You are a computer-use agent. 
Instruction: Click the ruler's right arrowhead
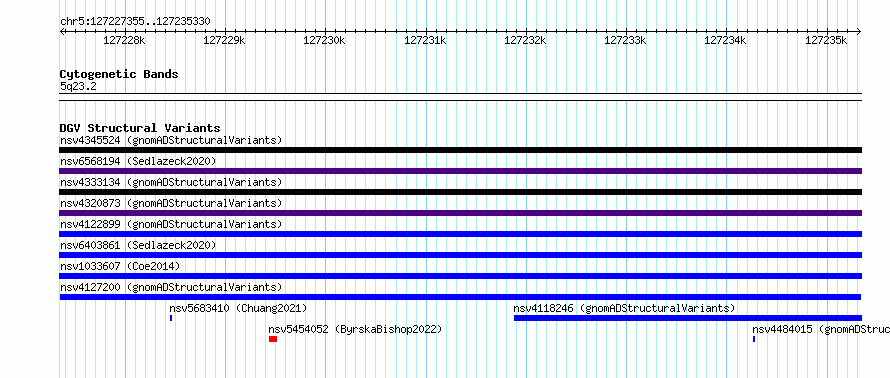859,31
